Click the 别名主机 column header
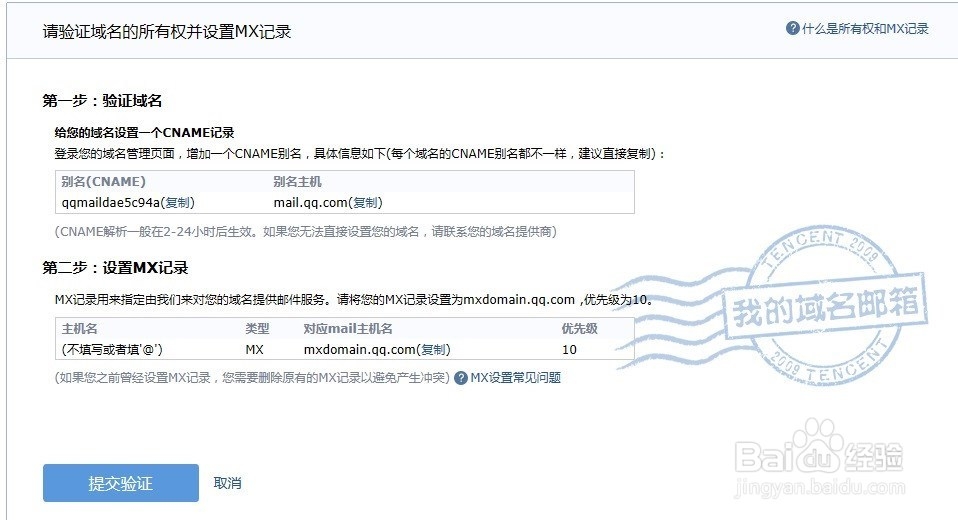958x520 pixels. pos(297,181)
